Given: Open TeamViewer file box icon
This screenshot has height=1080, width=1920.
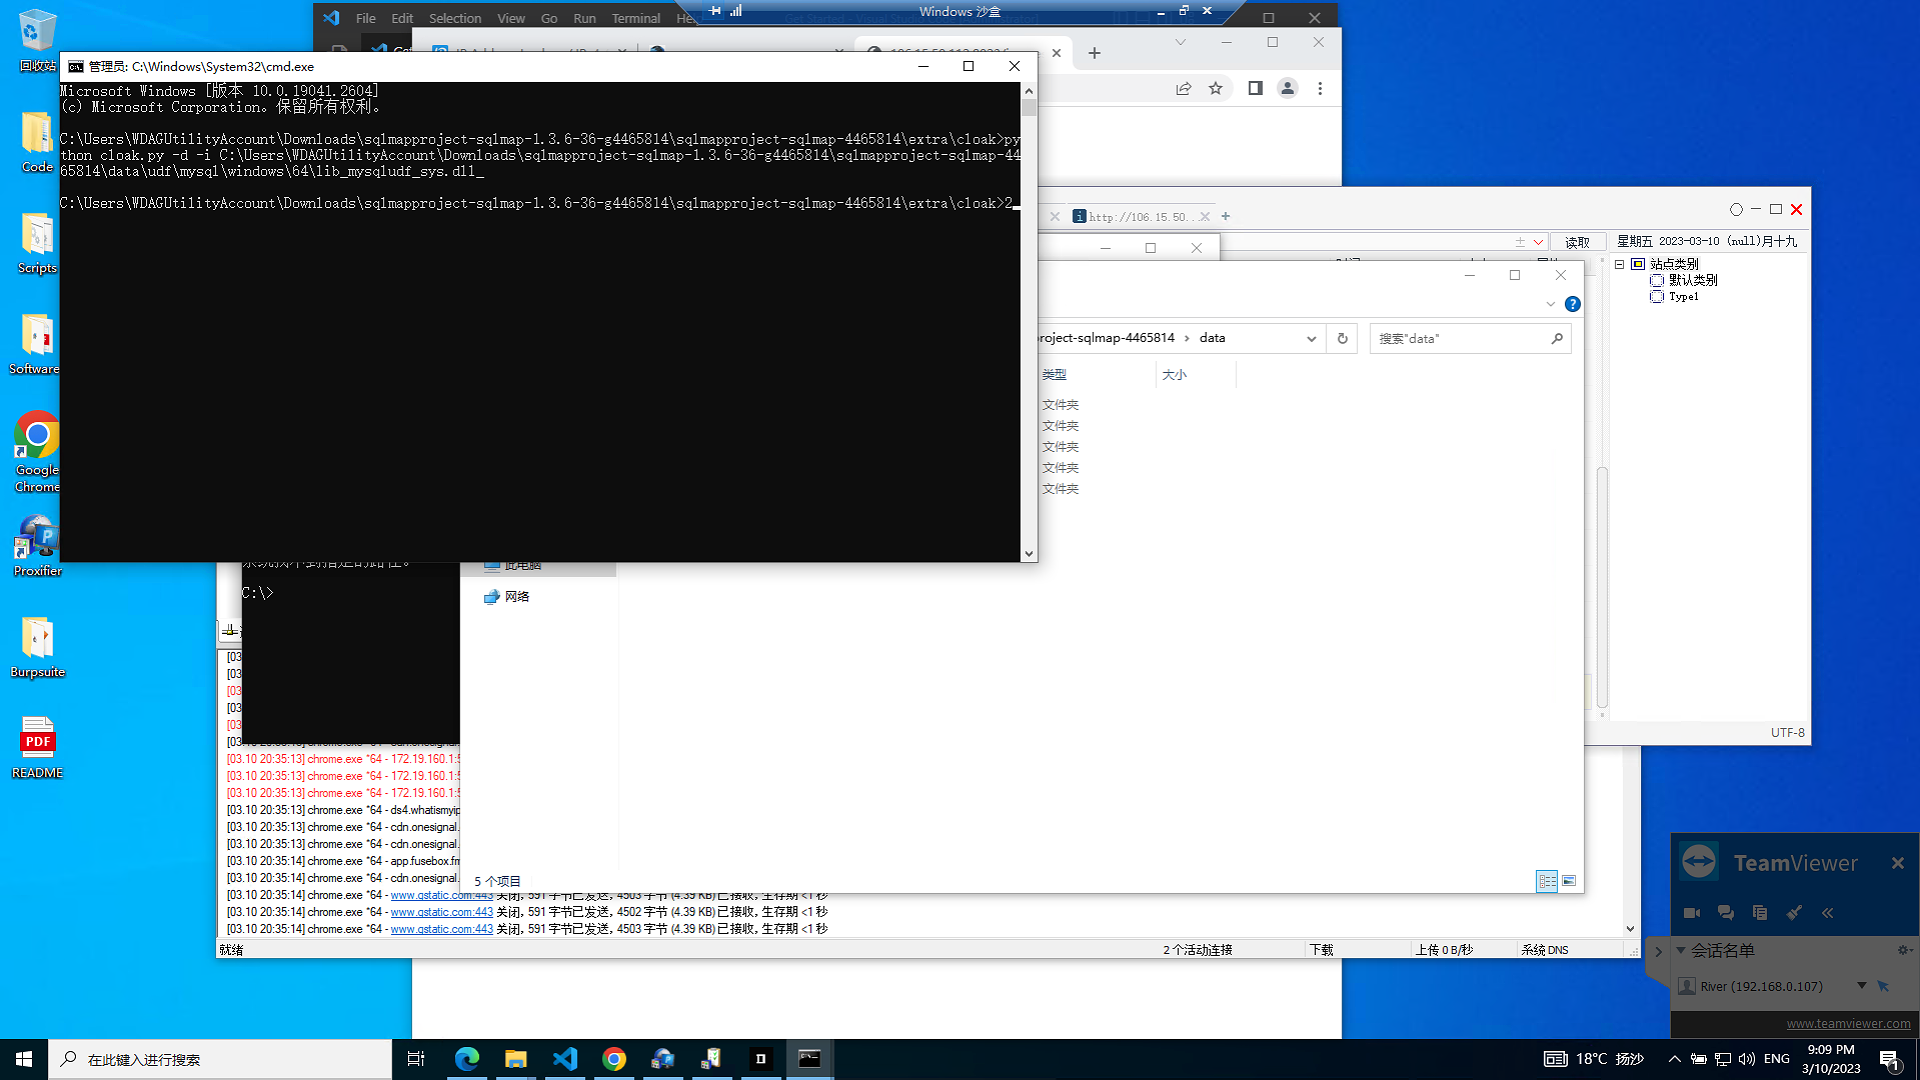Looking at the screenshot, I should (1760, 912).
